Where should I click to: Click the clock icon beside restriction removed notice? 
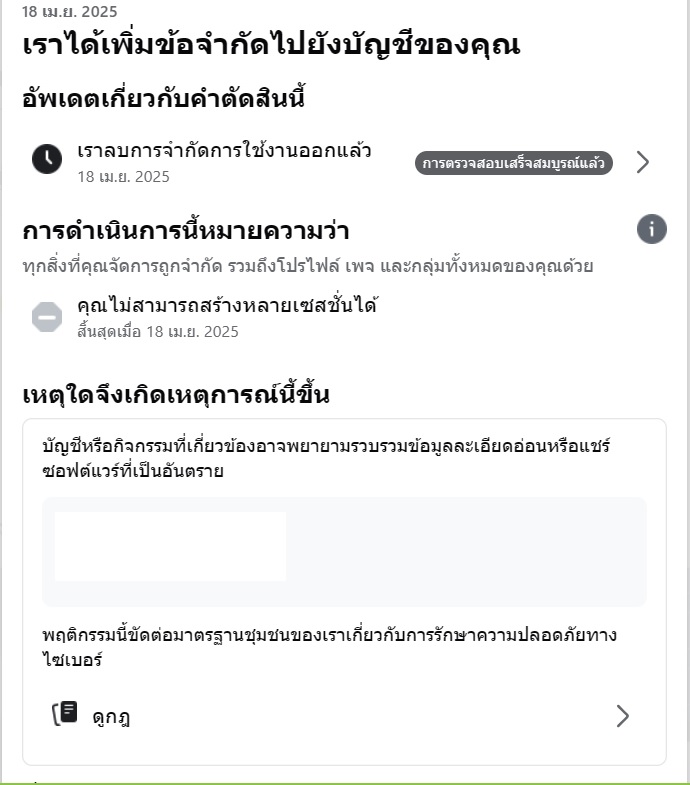point(47,159)
